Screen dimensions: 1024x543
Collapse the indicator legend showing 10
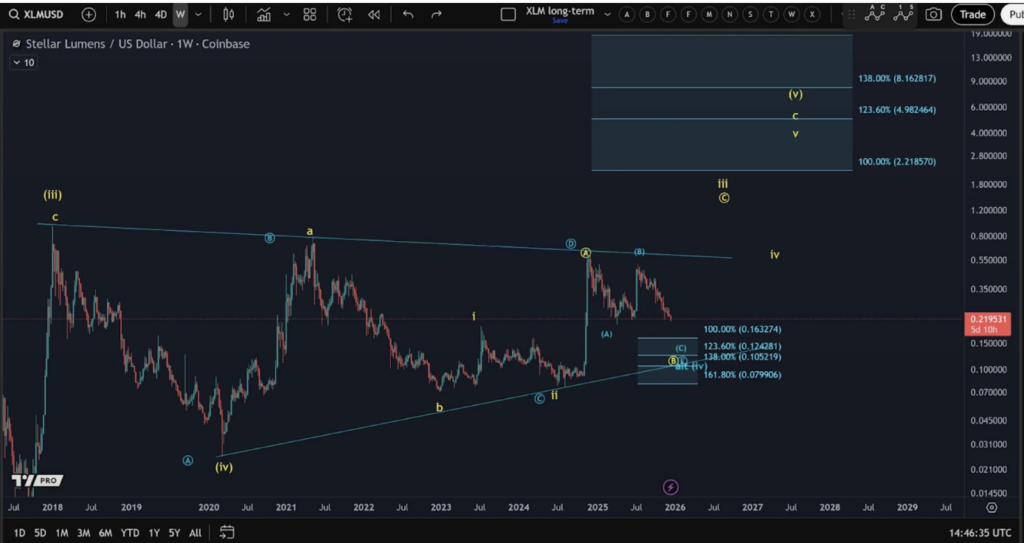click(x=23, y=63)
